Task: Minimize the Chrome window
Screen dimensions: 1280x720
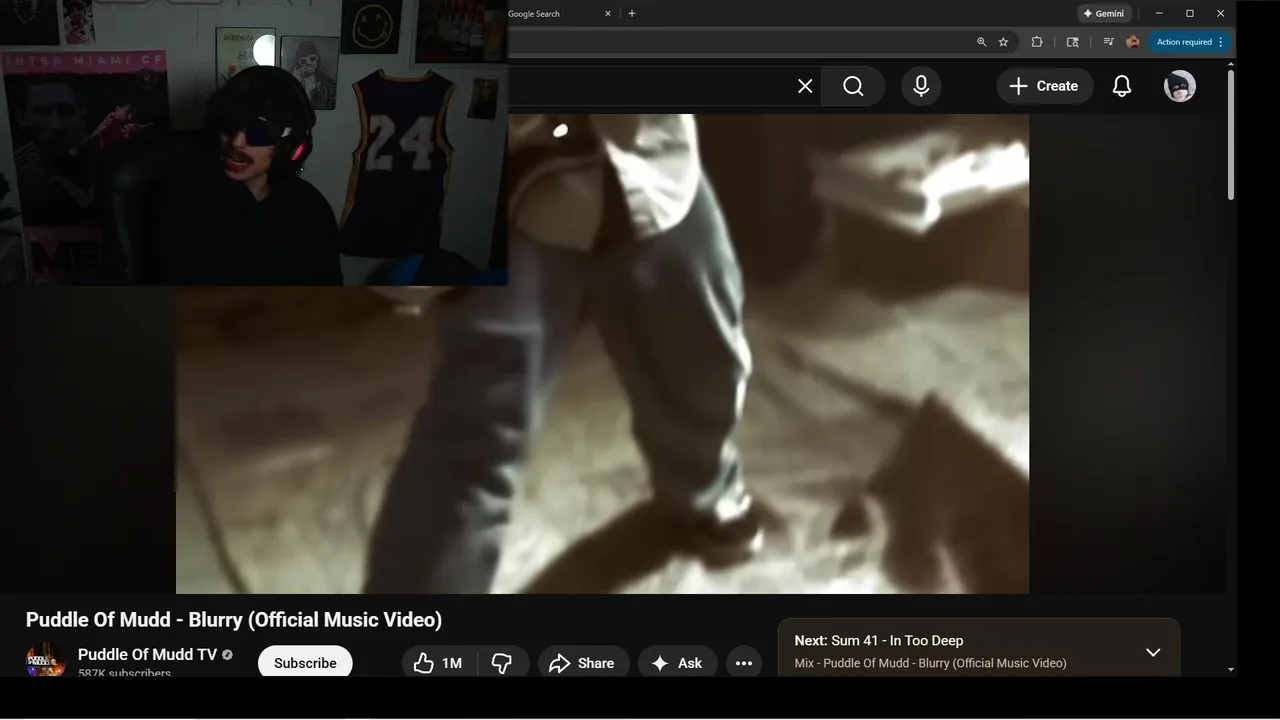Action: point(1159,14)
